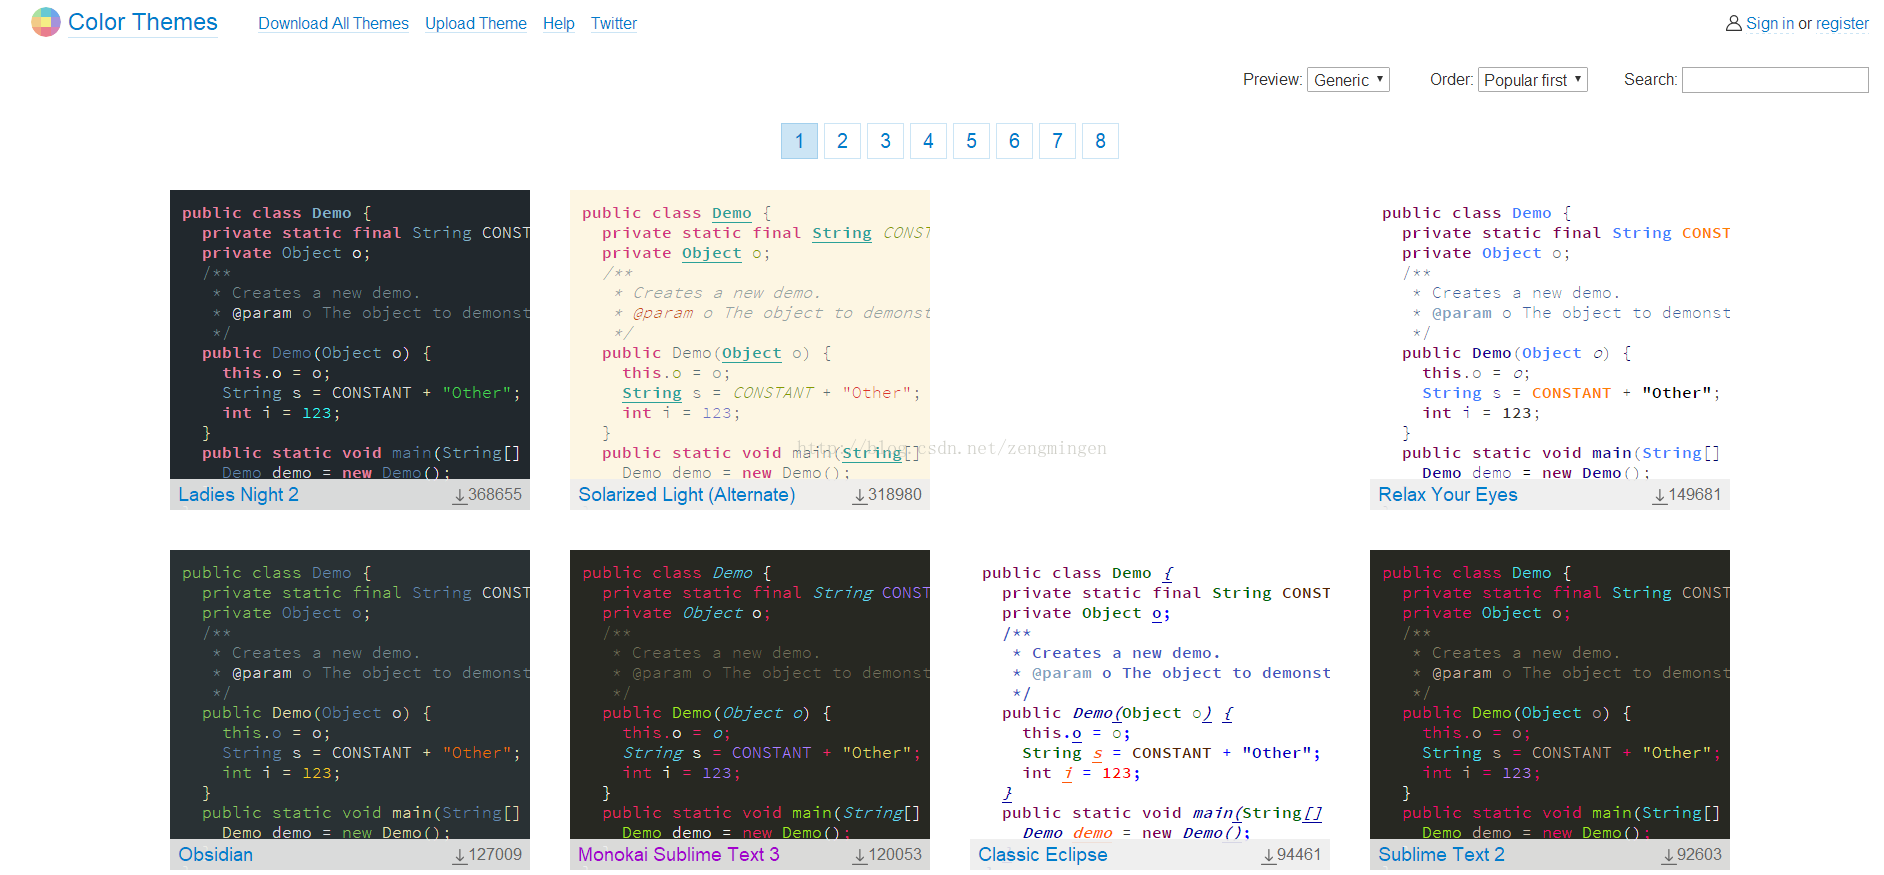
Task: Click the 92603 download count
Action: [1699, 855]
